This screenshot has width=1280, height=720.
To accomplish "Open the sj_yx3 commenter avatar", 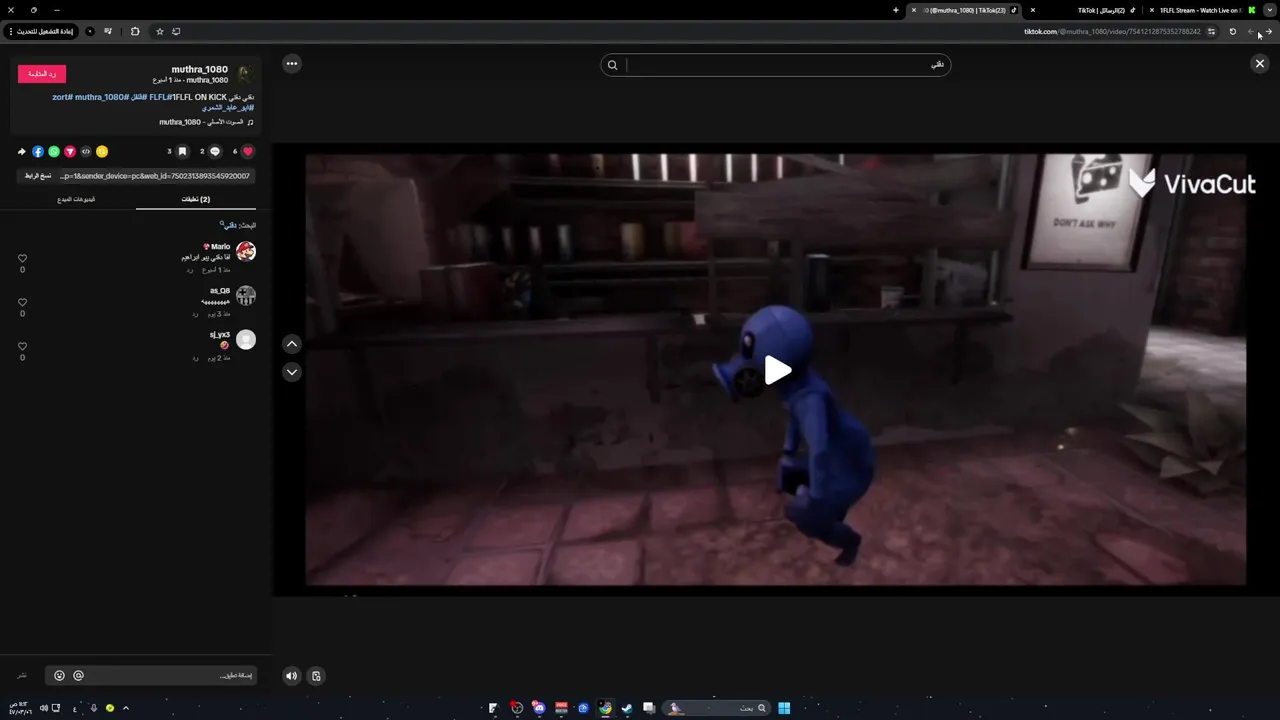I will [246, 340].
